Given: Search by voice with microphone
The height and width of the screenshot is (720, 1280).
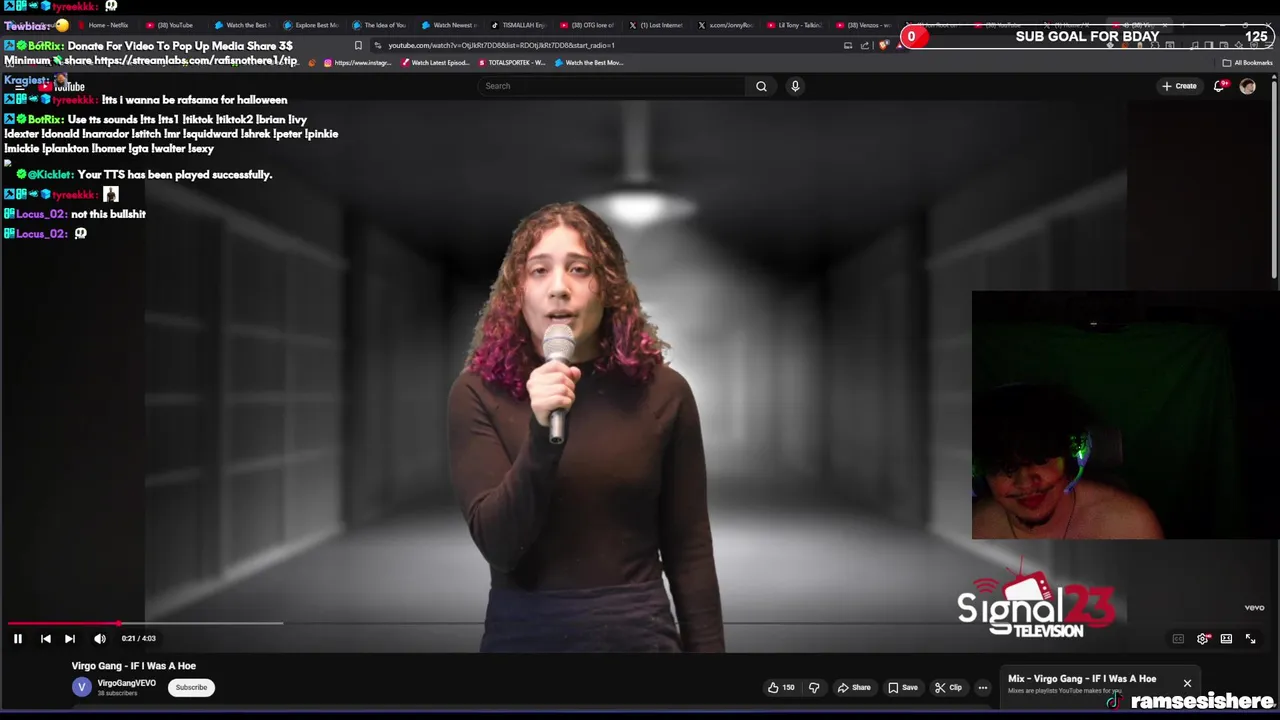Looking at the screenshot, I should coord(795,86).
